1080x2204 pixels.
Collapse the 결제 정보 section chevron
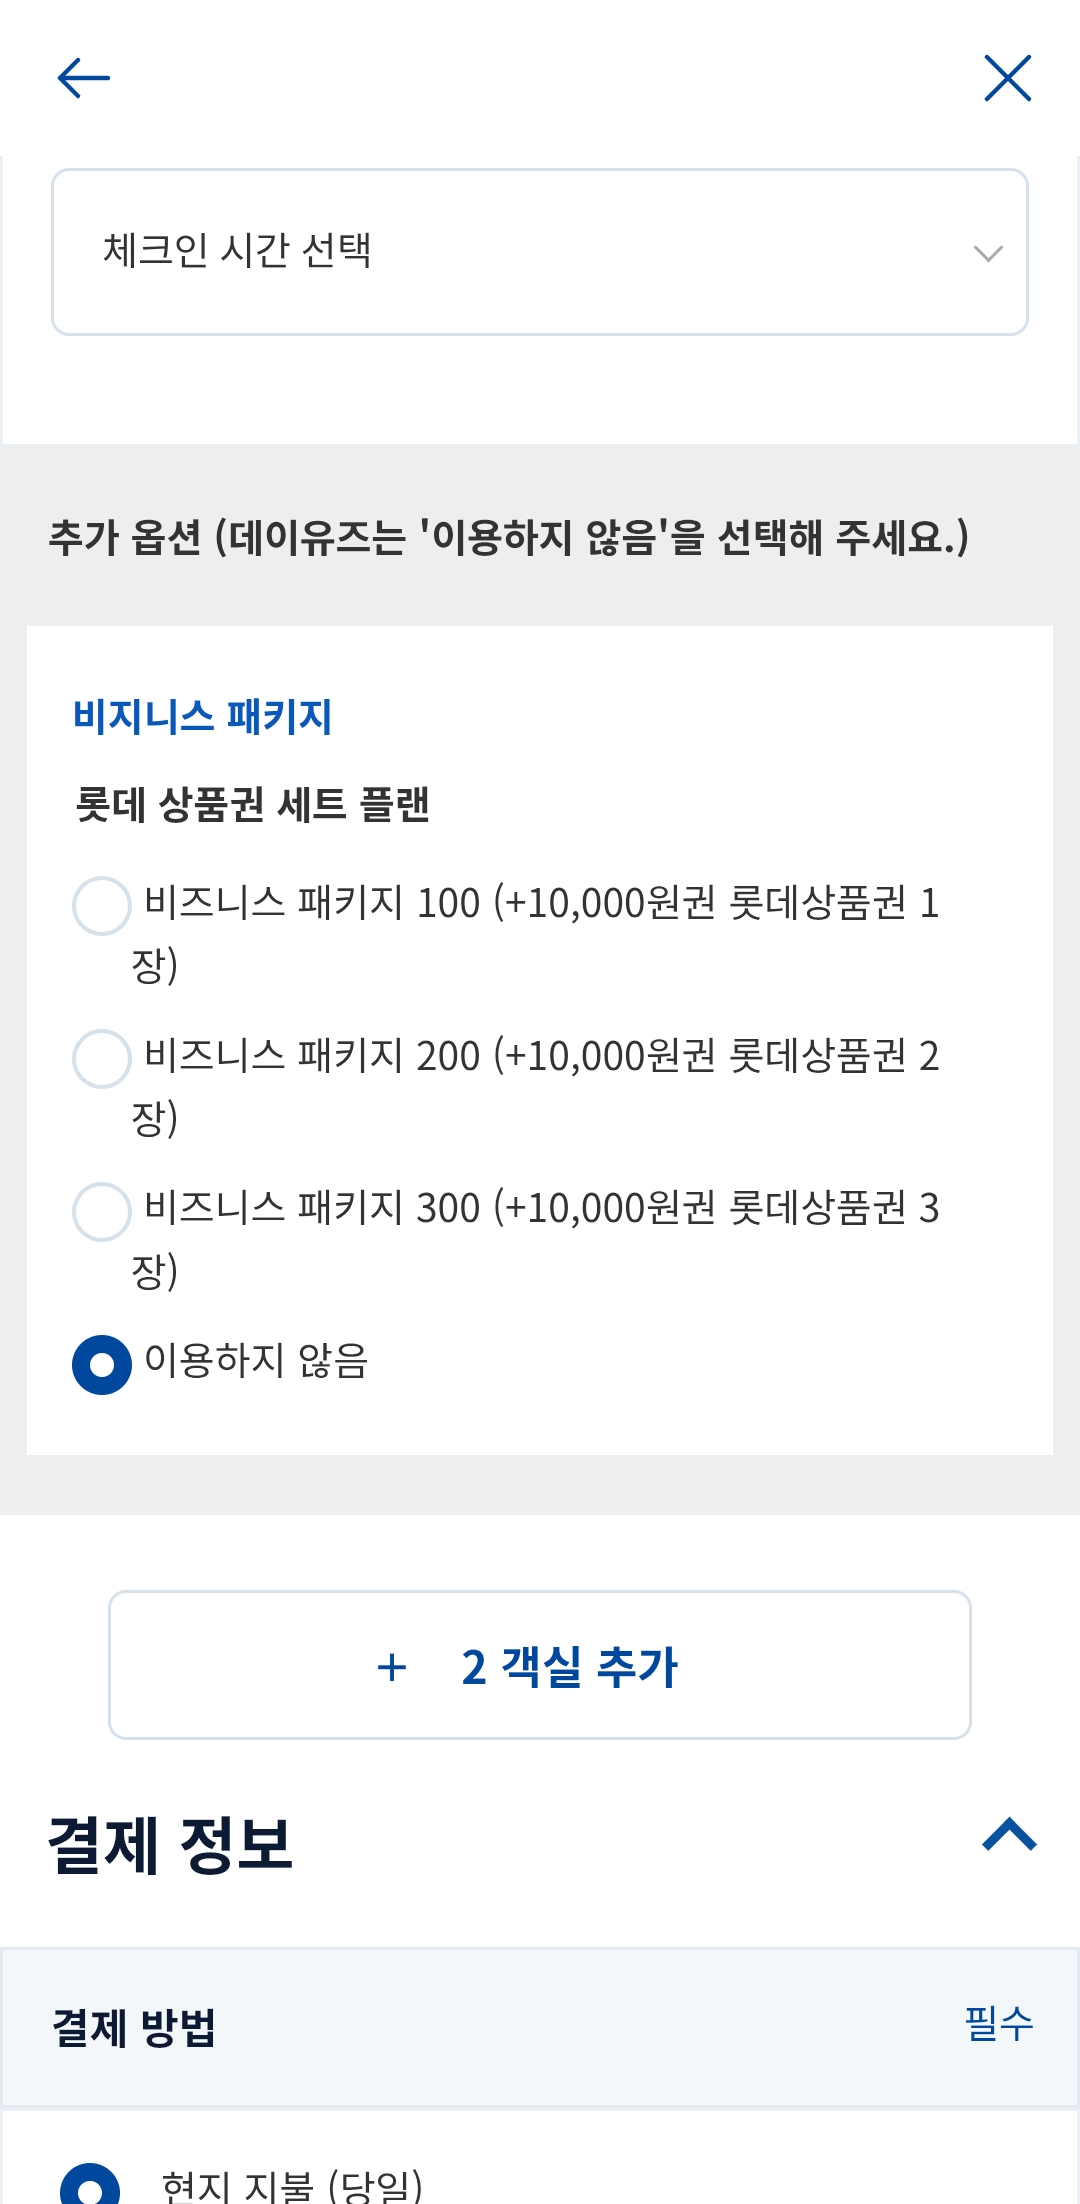(x=1009, y=1835)
